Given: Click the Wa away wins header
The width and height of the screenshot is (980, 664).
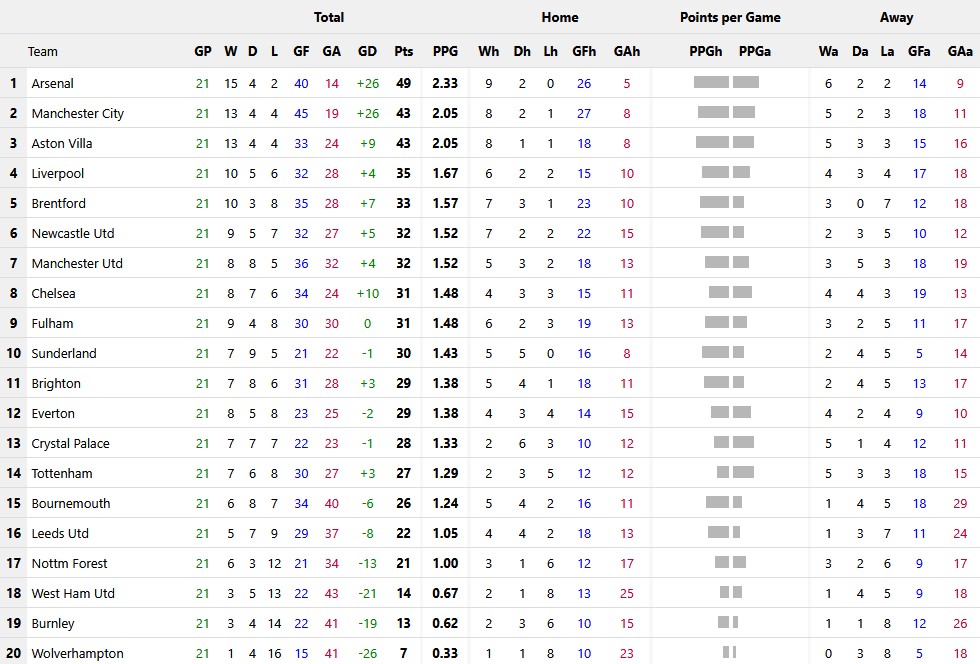Looking at the screenshot, I should point(828,51).
